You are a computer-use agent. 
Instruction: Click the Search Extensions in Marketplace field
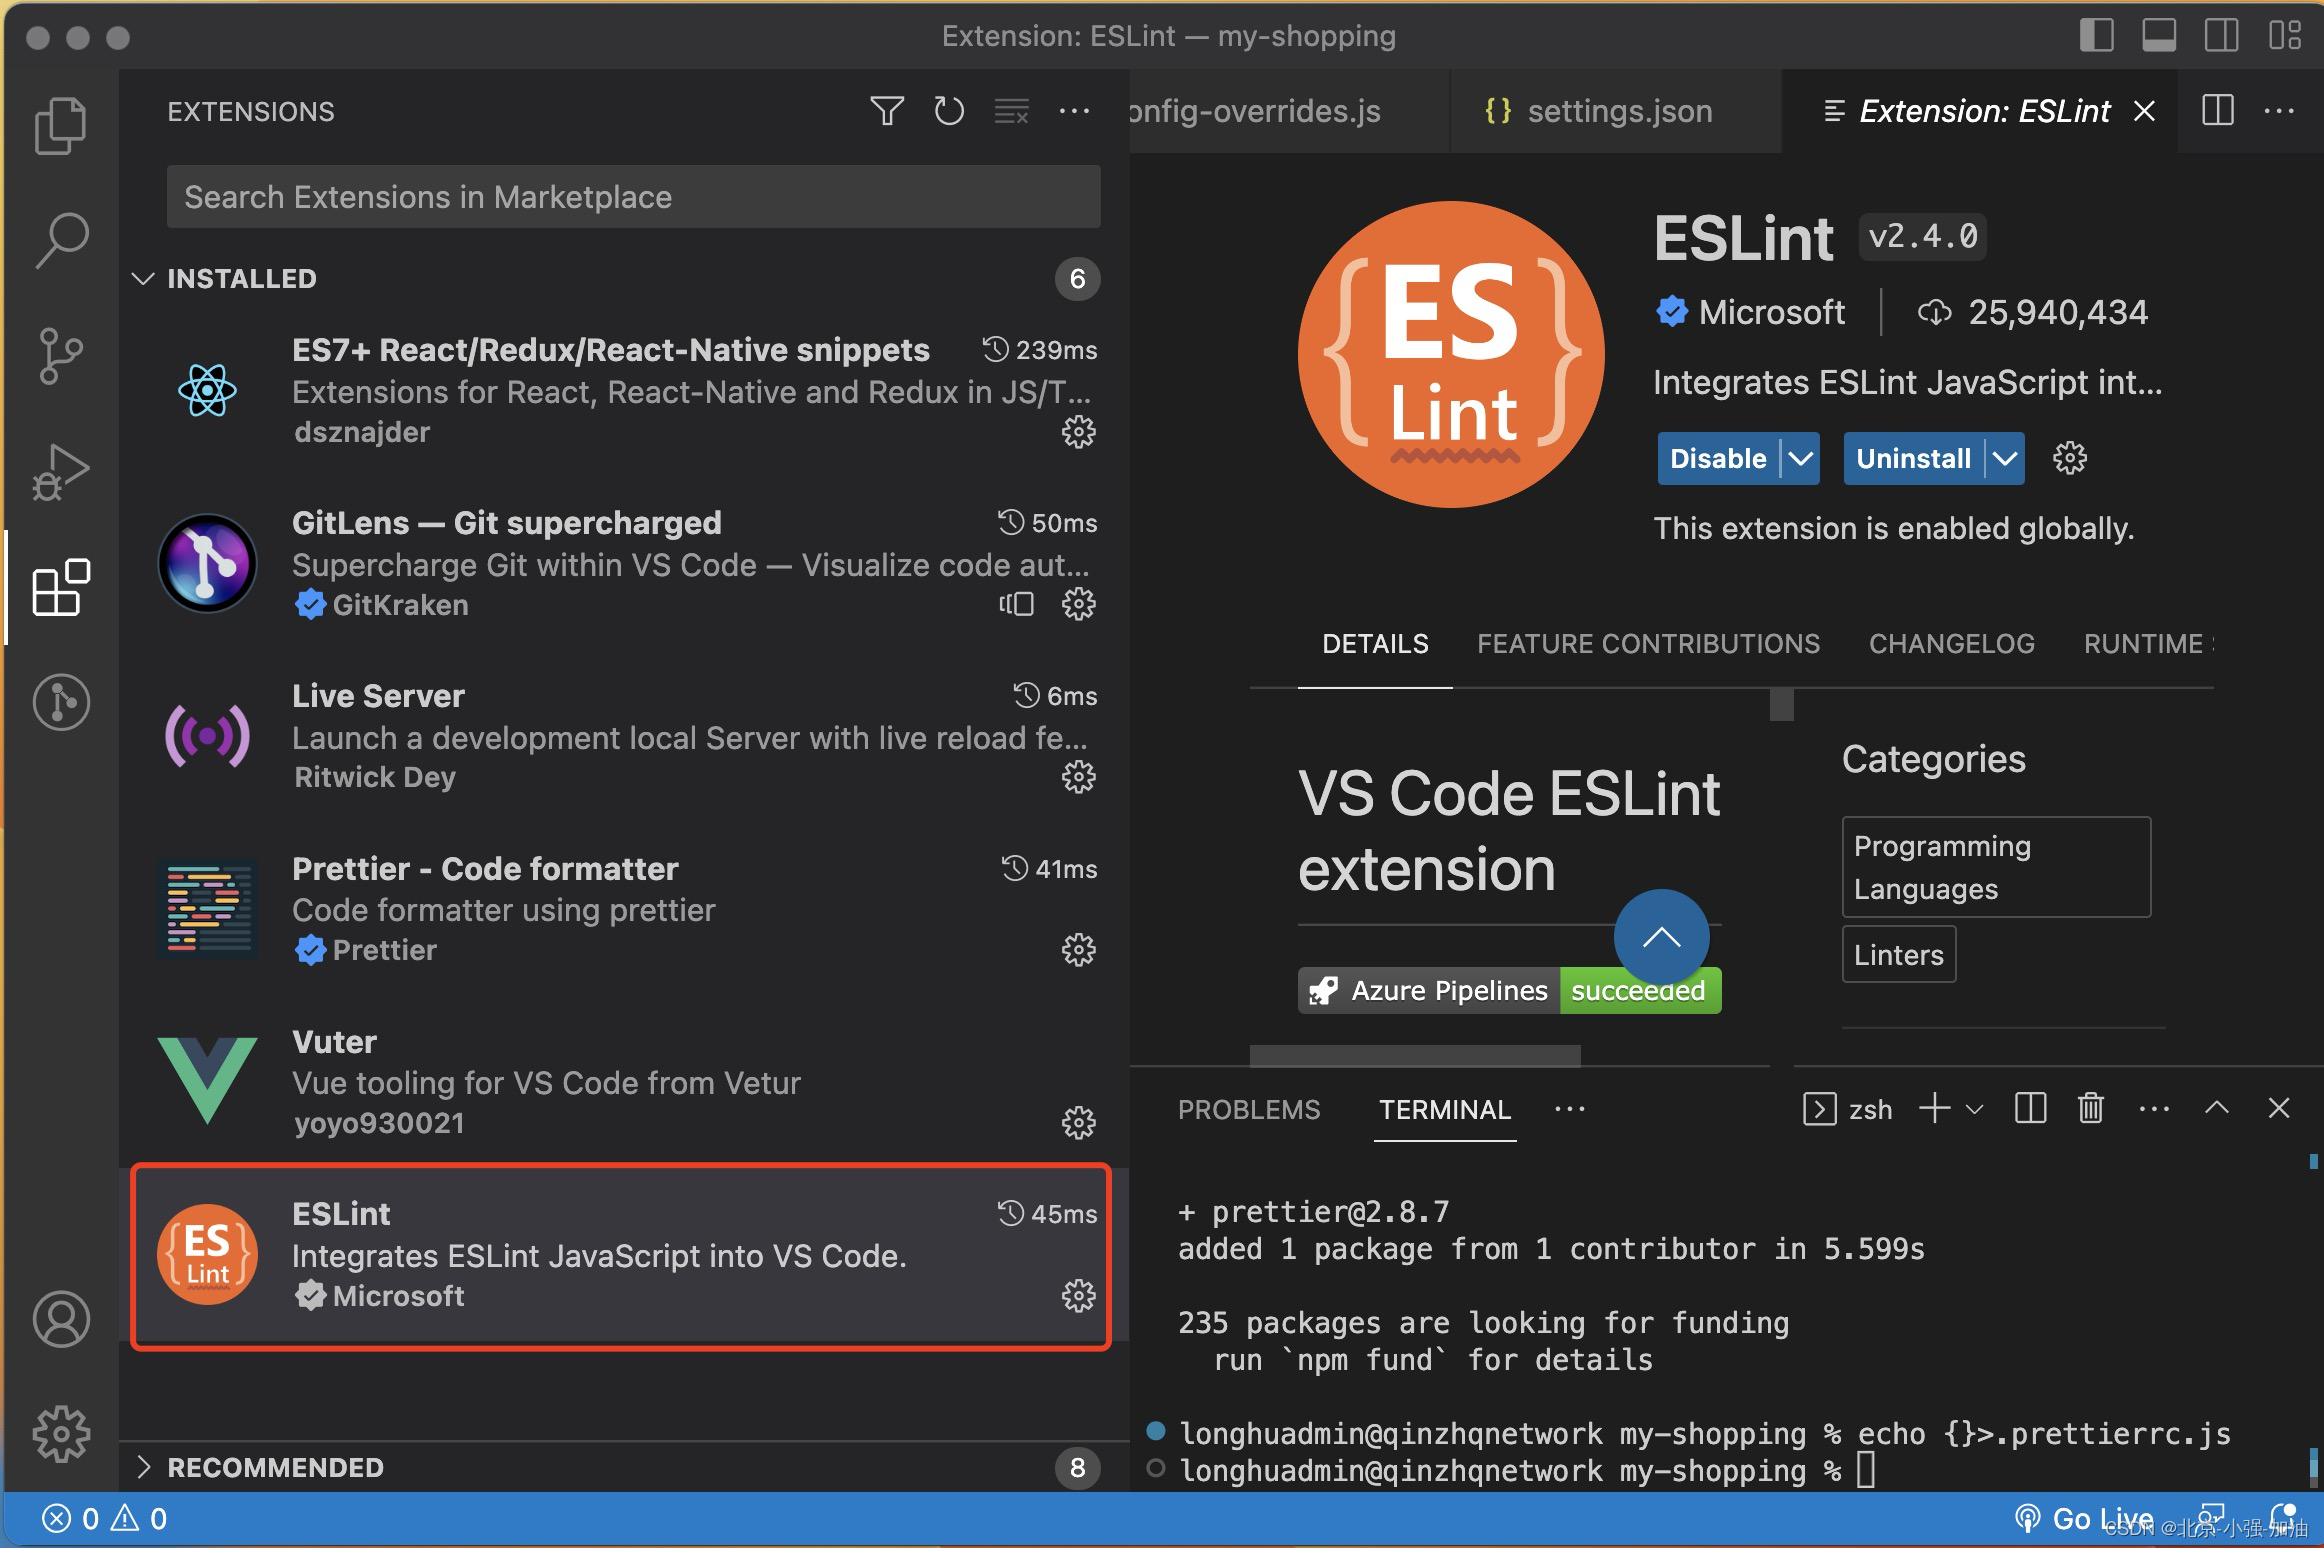pos(633,197)
